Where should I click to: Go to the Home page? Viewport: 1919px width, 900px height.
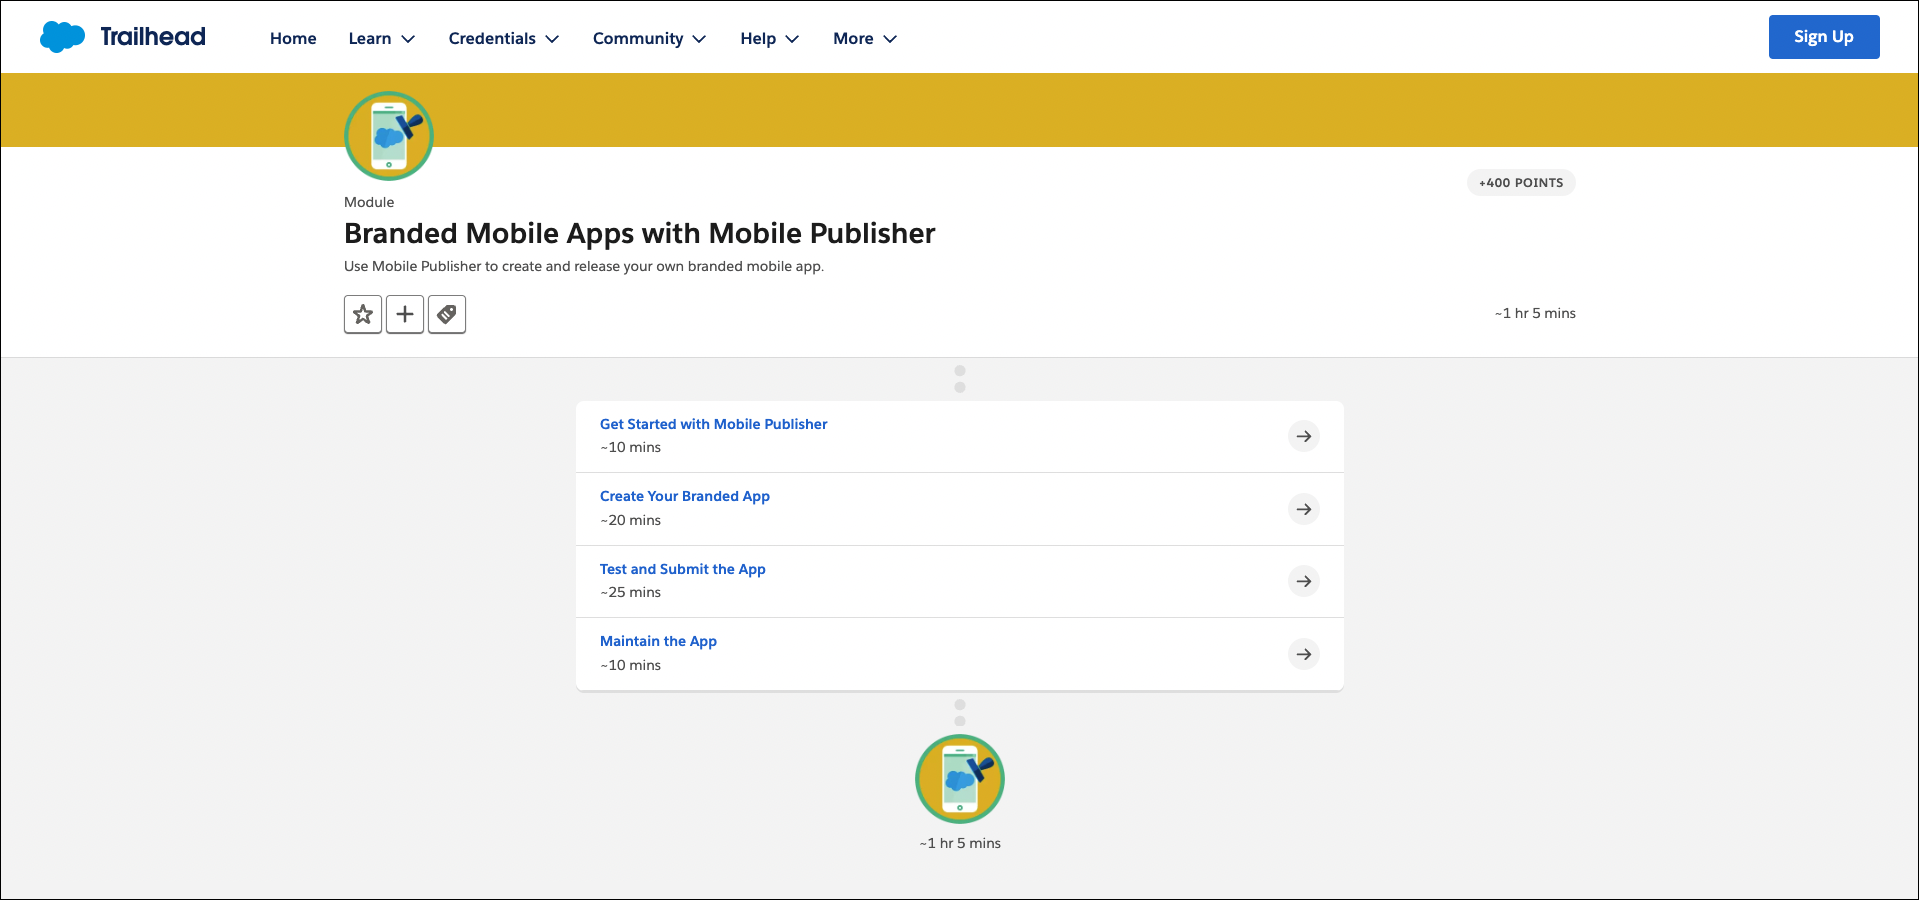coord(293,38)
